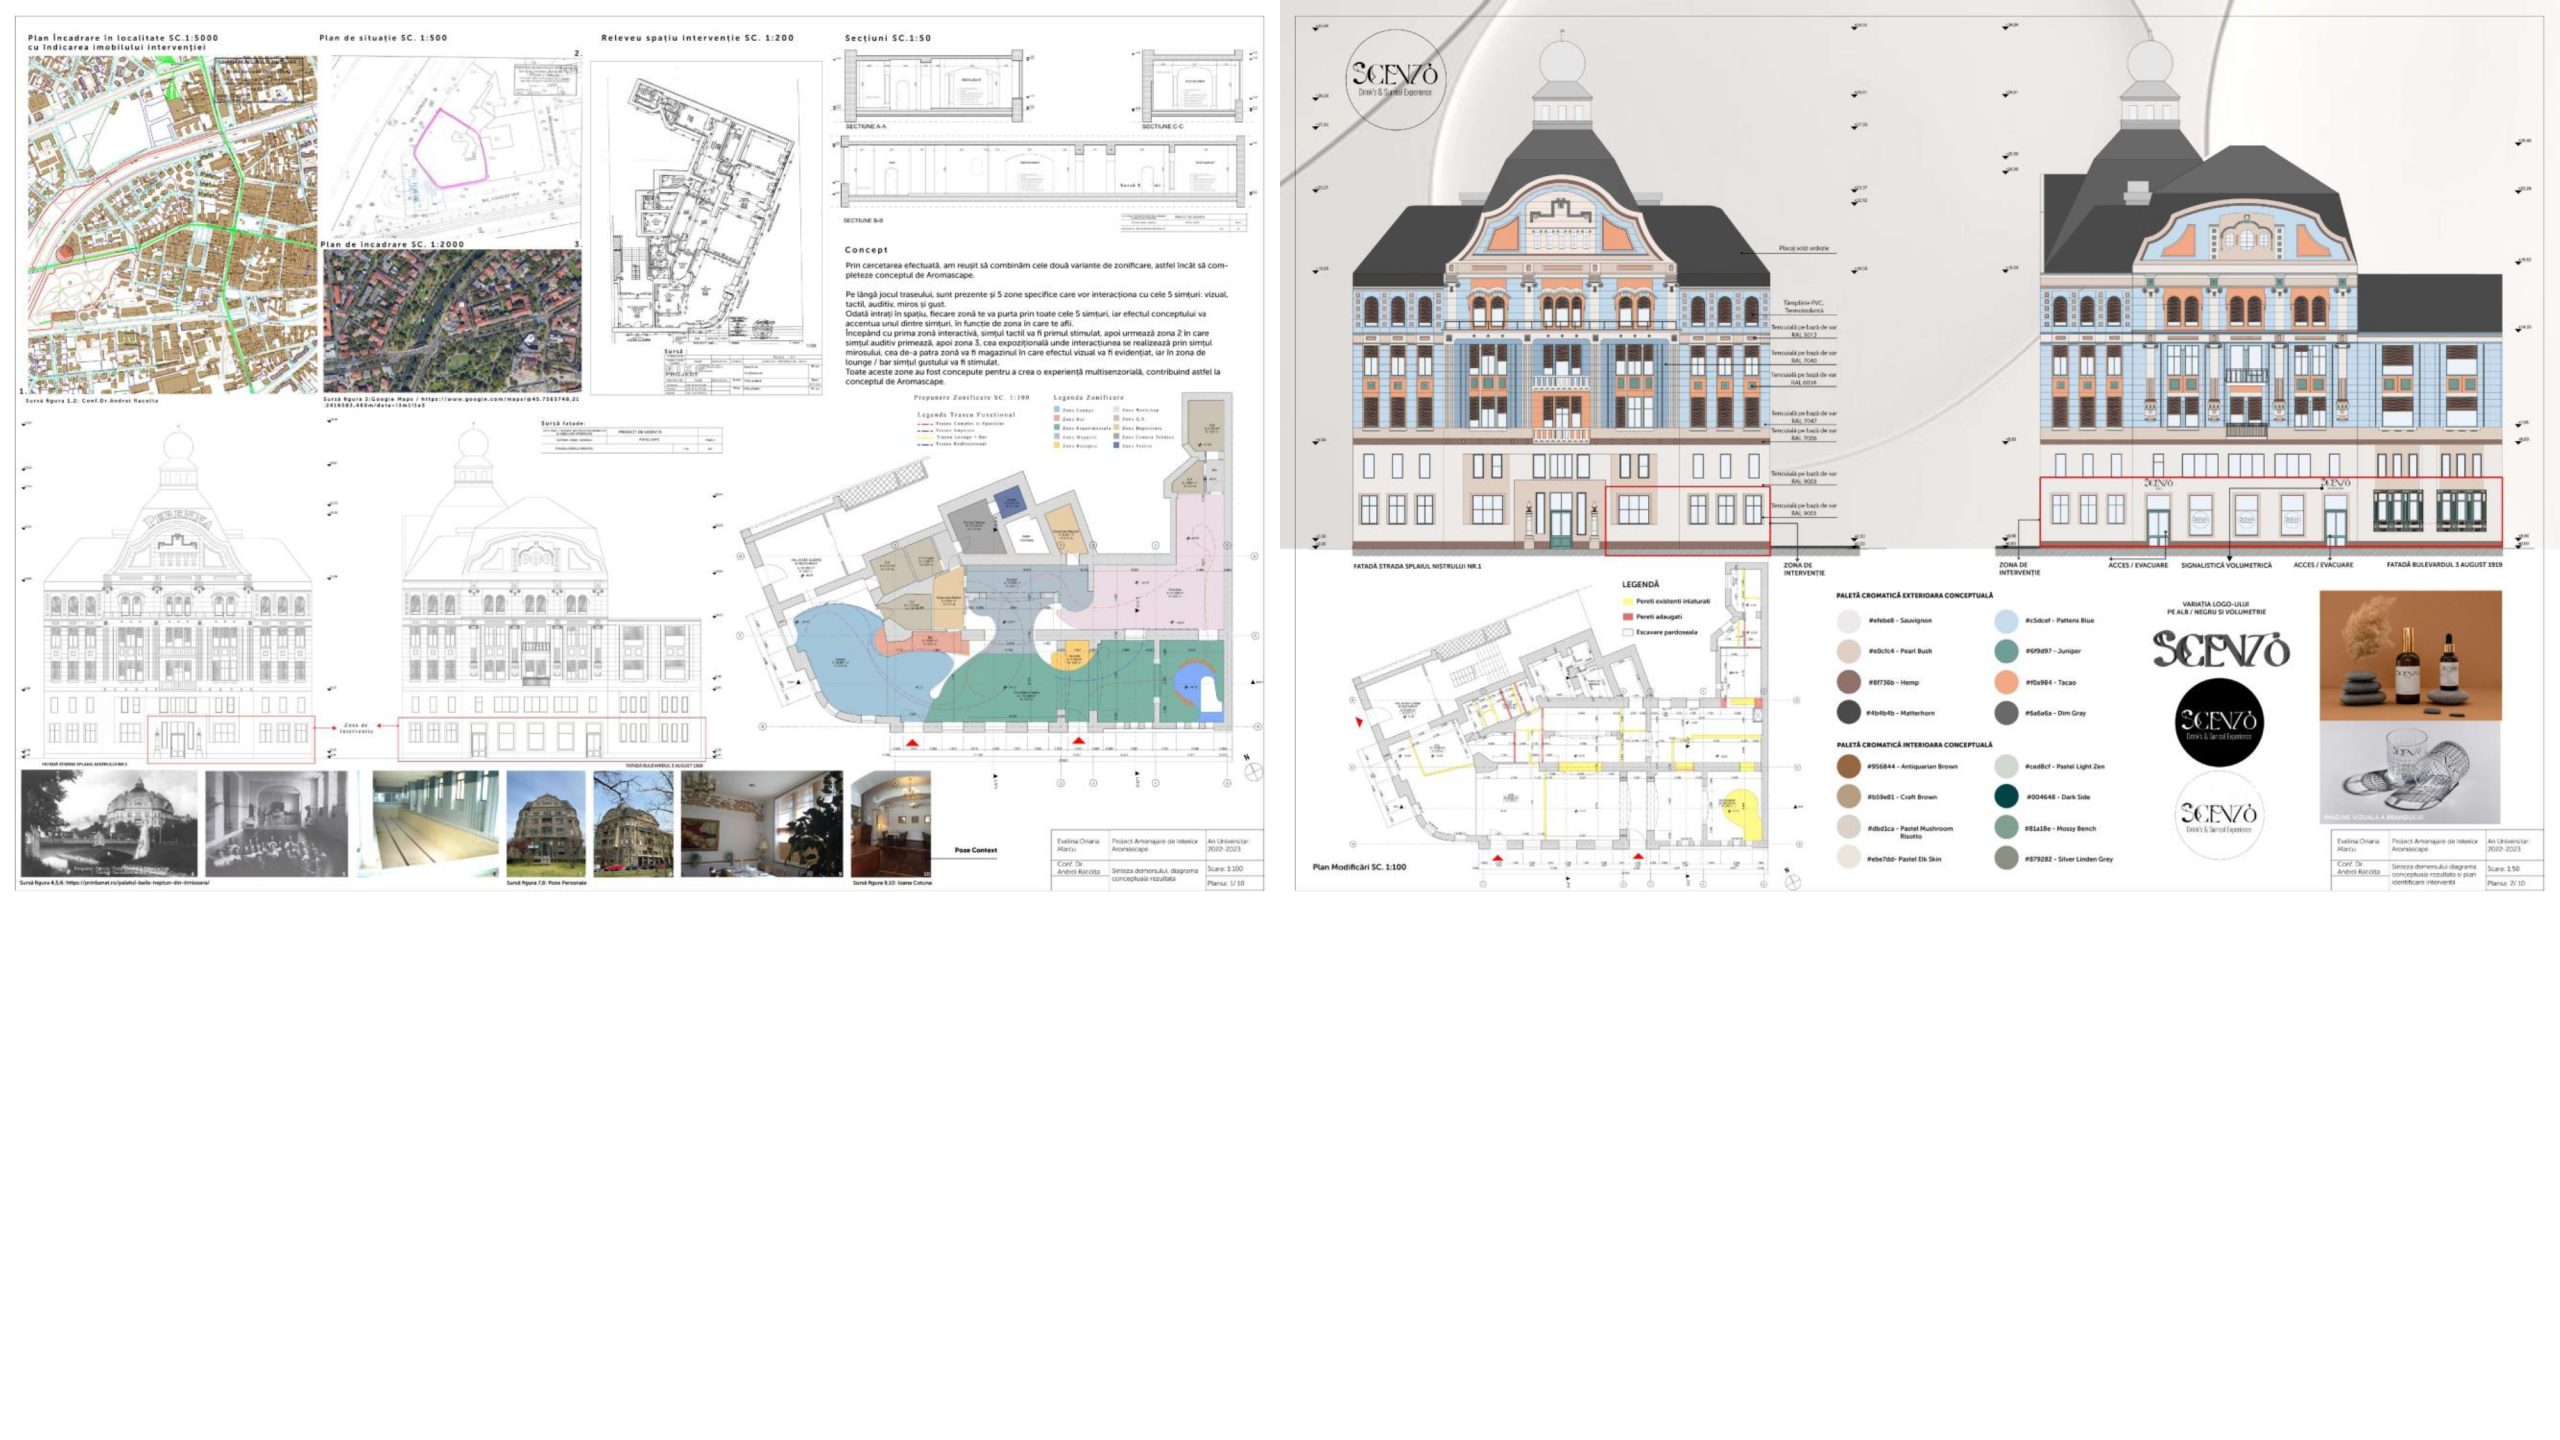Screen dimensions: 2560x1440
Task: Click 'Planșa: 2/10' in the right title block
Action: [2506, 884]
